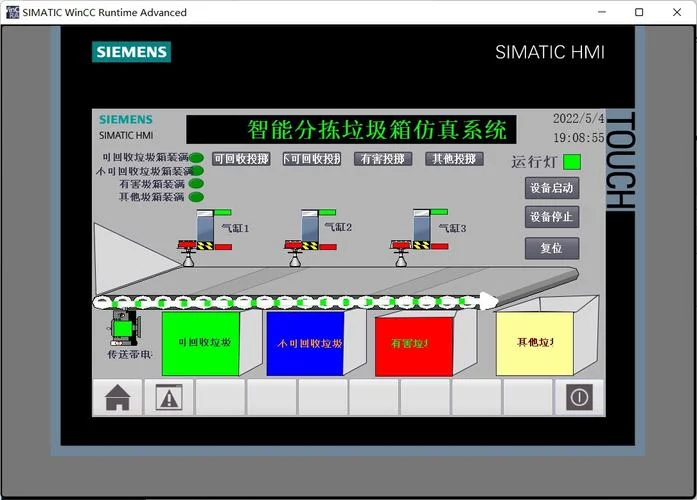Maximize the WinCC Runtime window
Viewport: 697px width, 500px height.
[x=639, y=12]
